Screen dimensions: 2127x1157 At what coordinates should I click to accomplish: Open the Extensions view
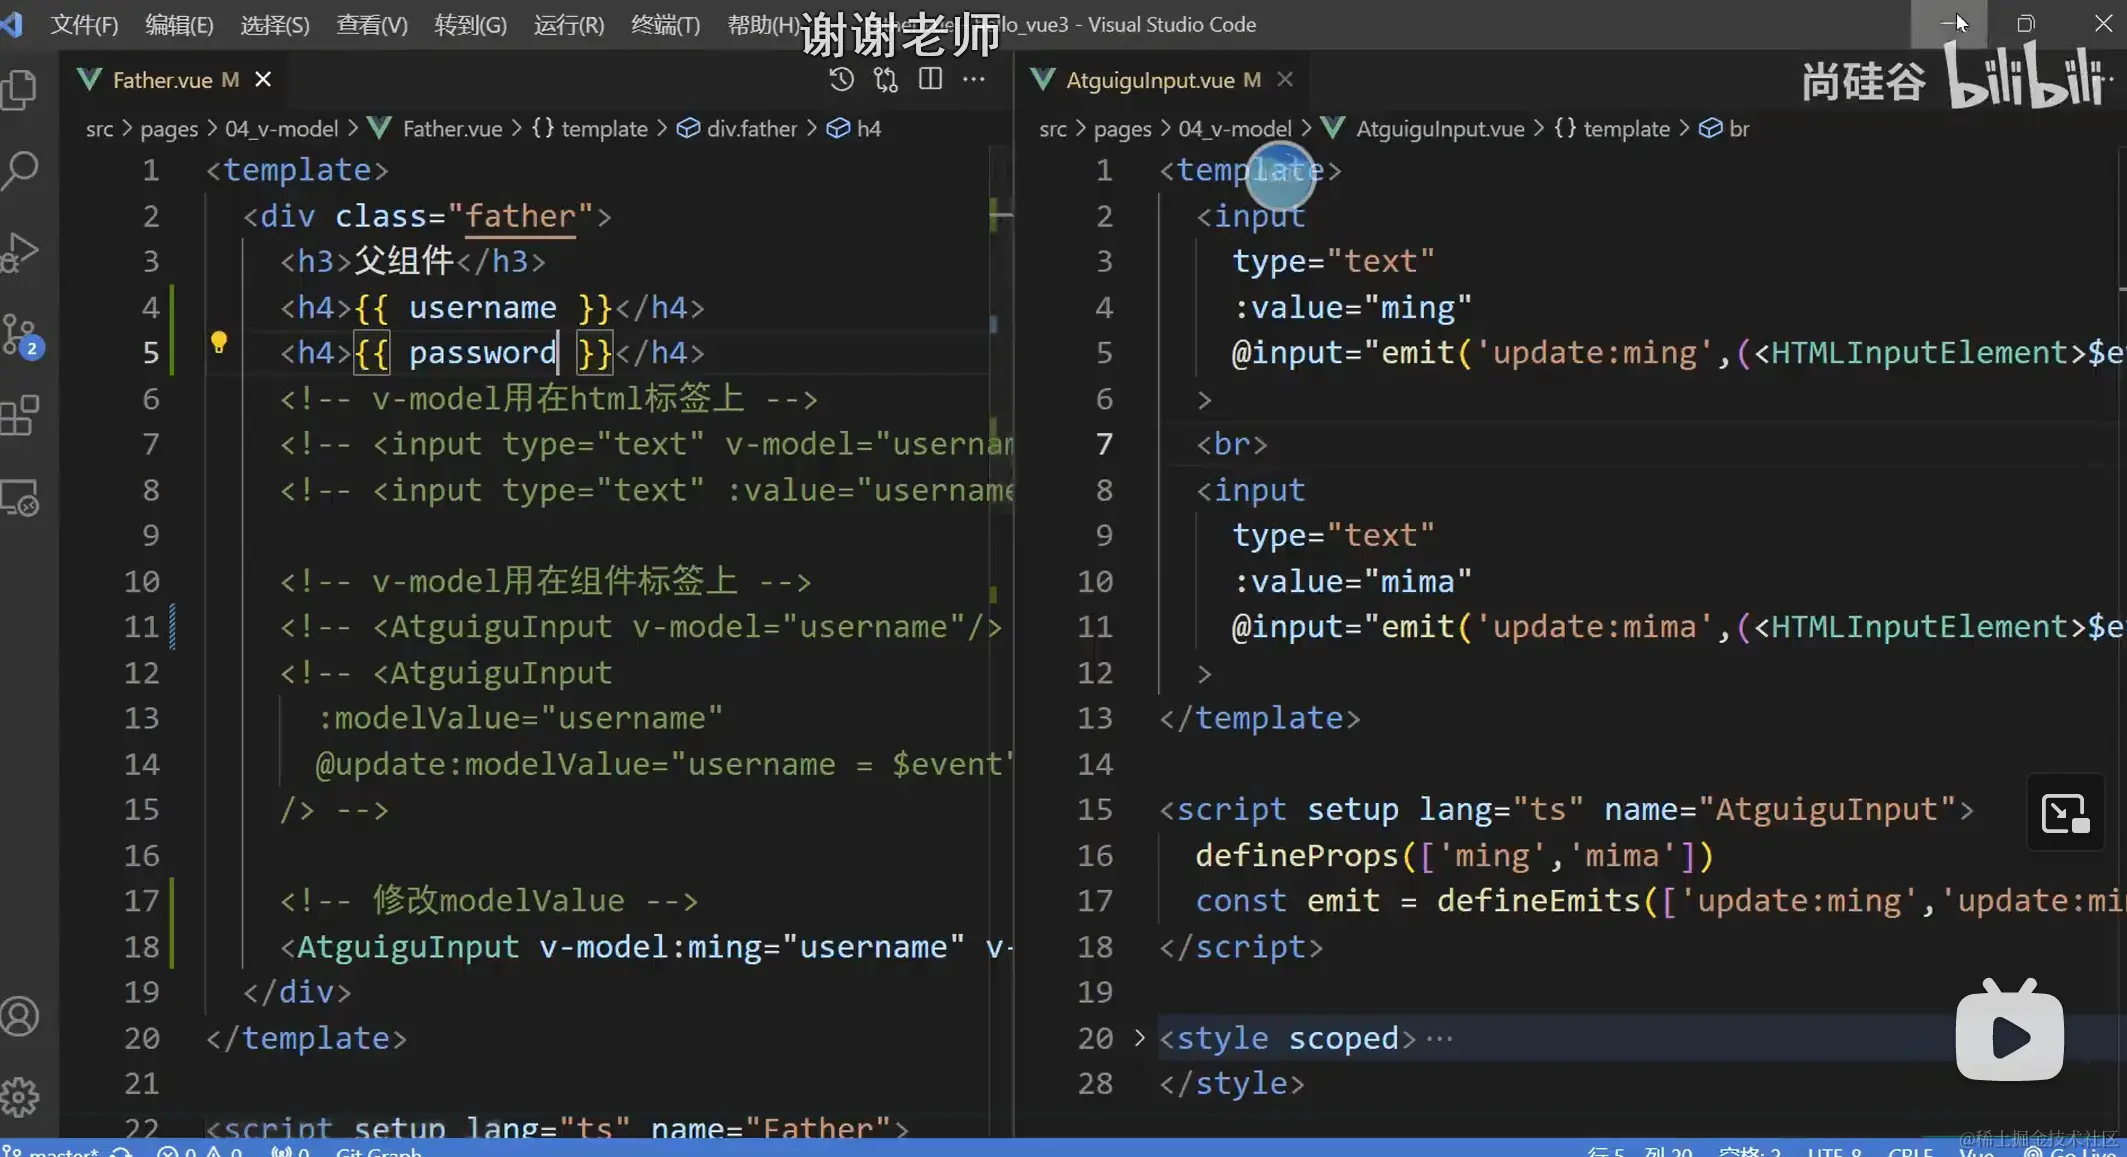click(x=20, y=415)
